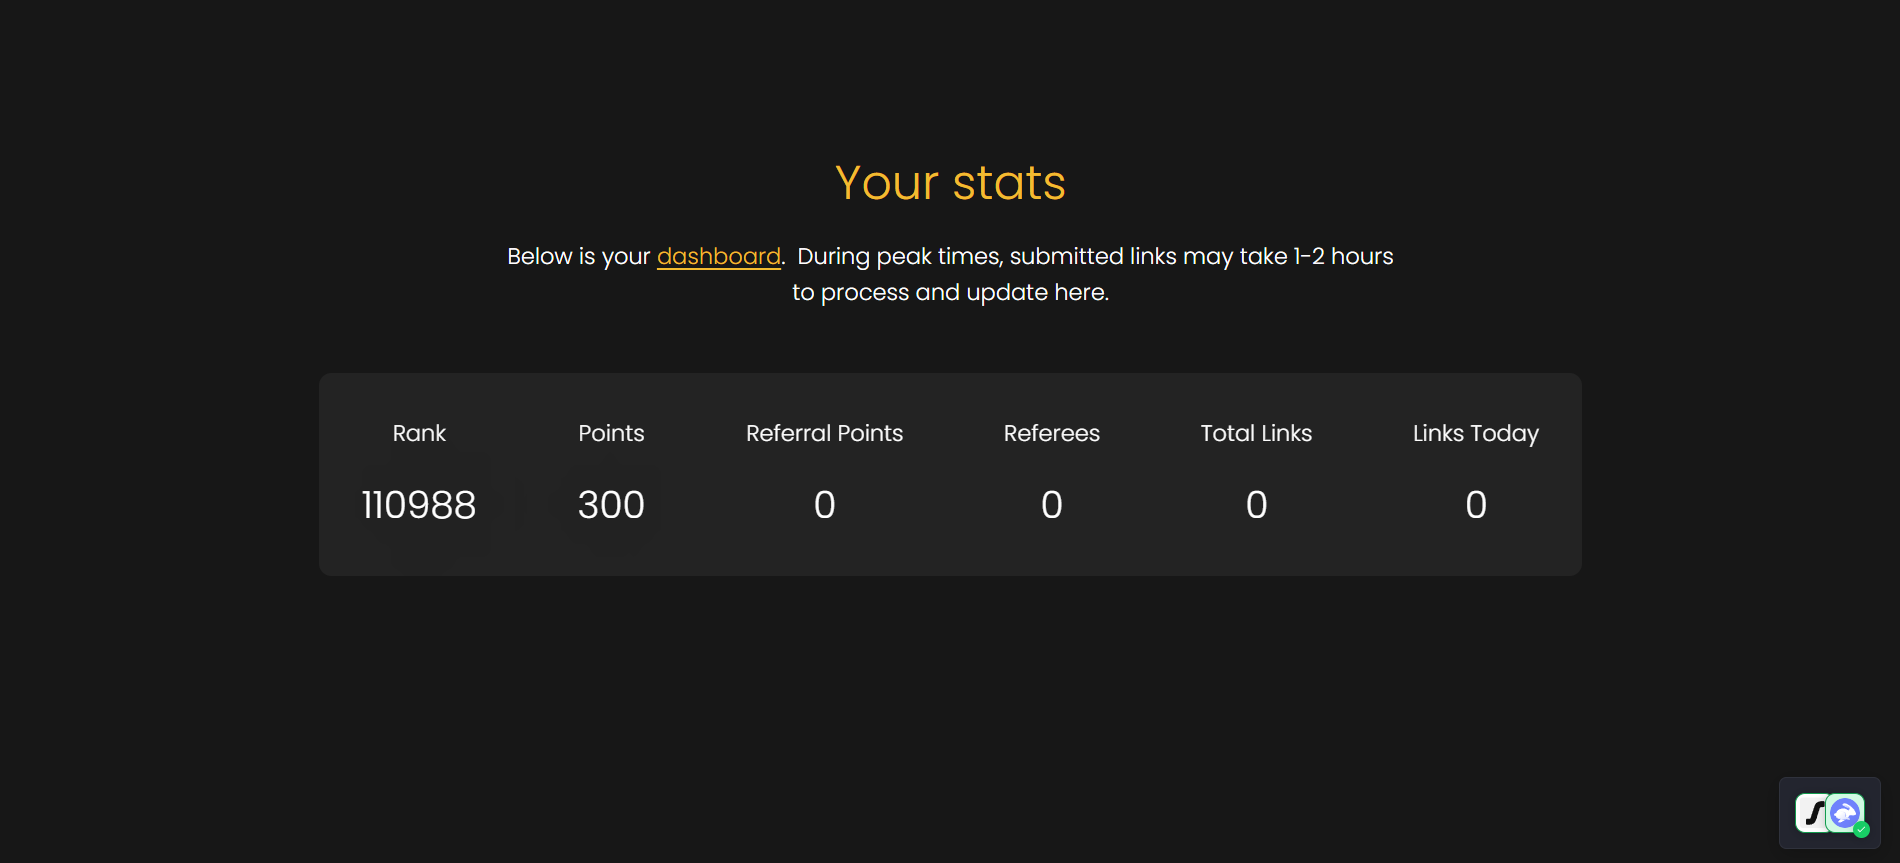
Task: Click the blue rabbit wallet icon
Action: coord(1845,812)
